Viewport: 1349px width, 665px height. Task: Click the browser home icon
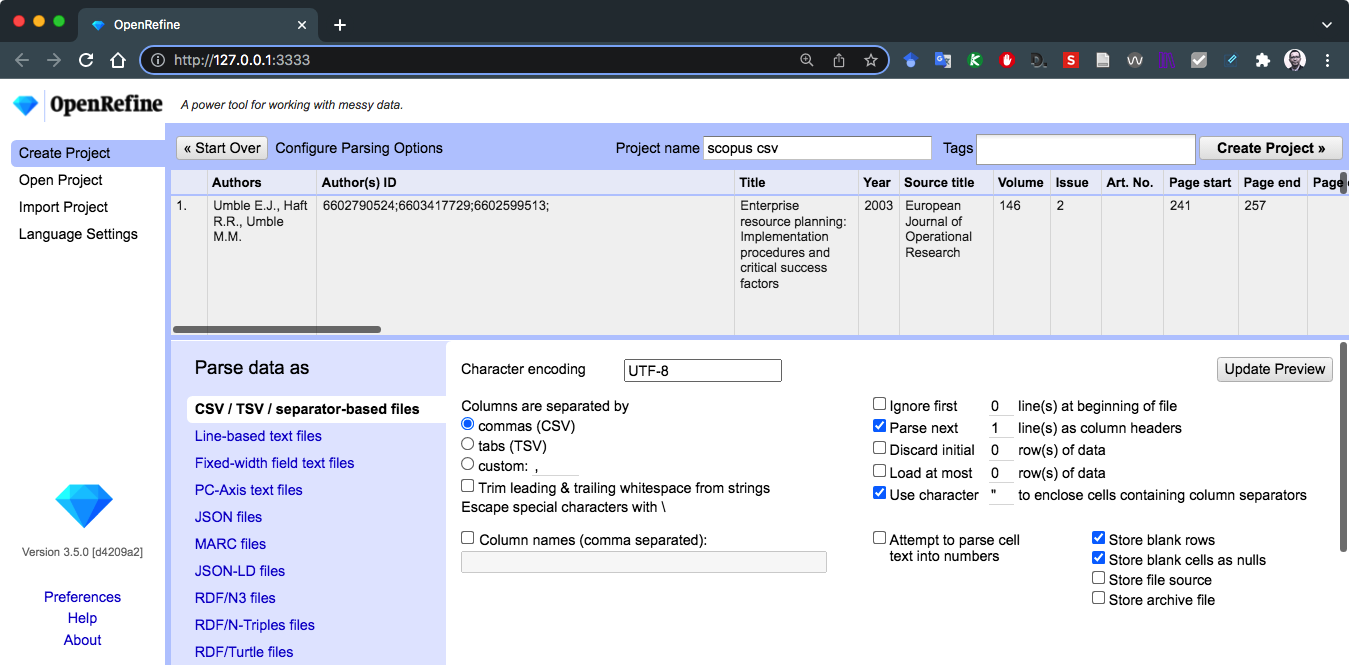[118, 60]
